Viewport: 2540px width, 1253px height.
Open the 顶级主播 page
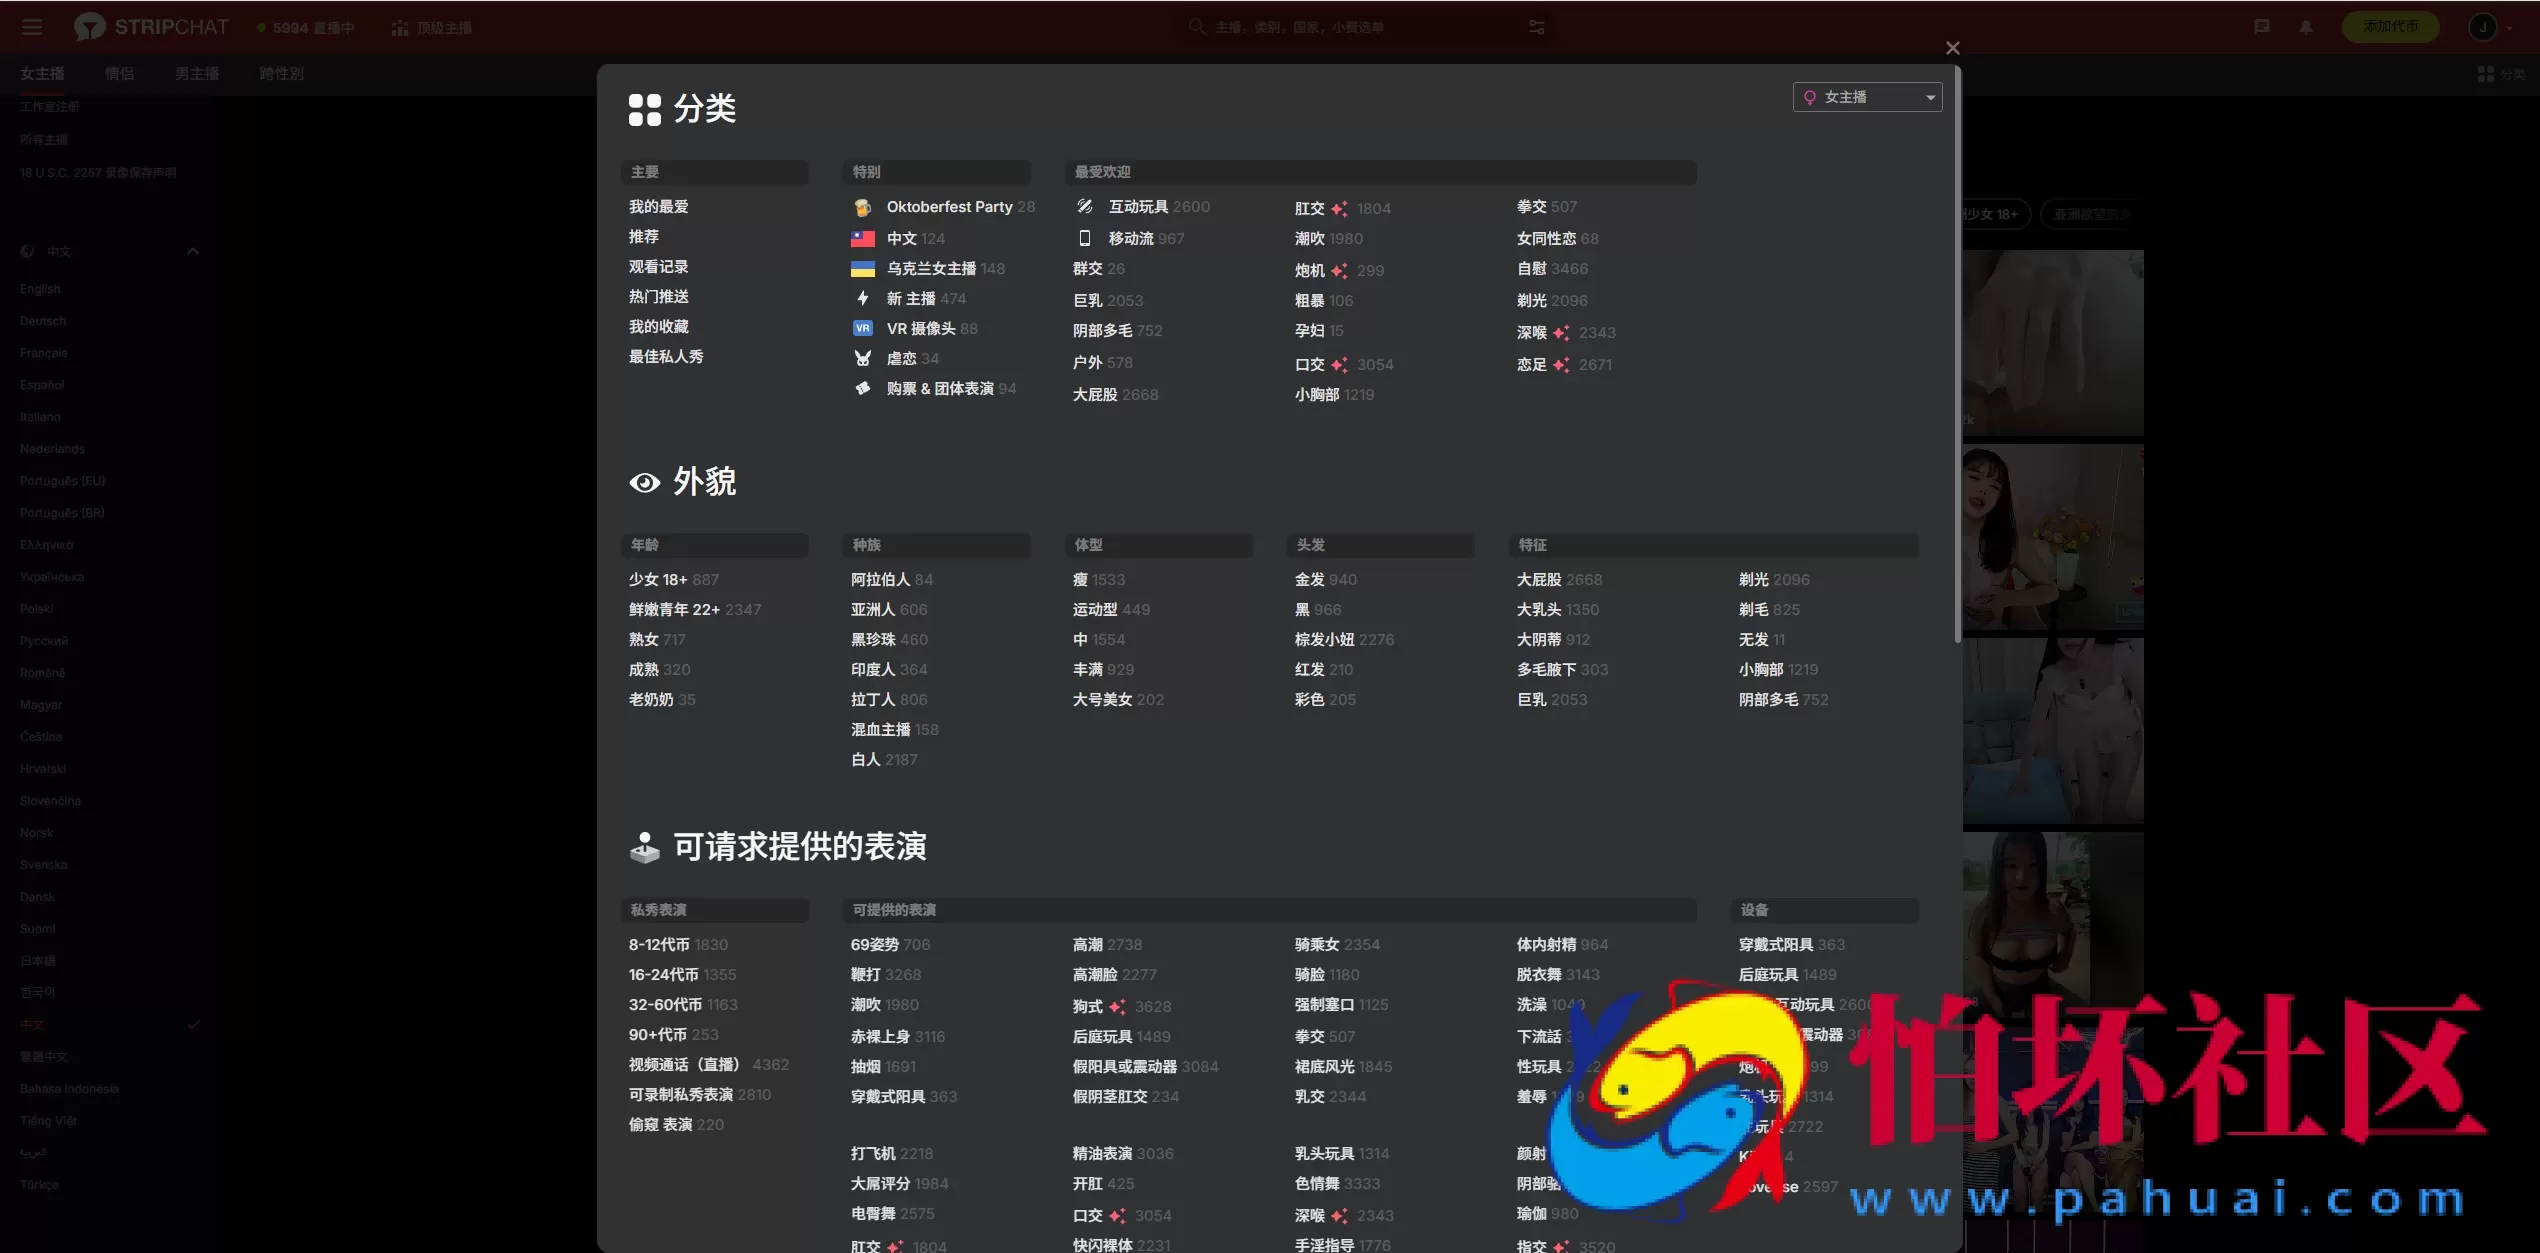[x=431, y=27]
